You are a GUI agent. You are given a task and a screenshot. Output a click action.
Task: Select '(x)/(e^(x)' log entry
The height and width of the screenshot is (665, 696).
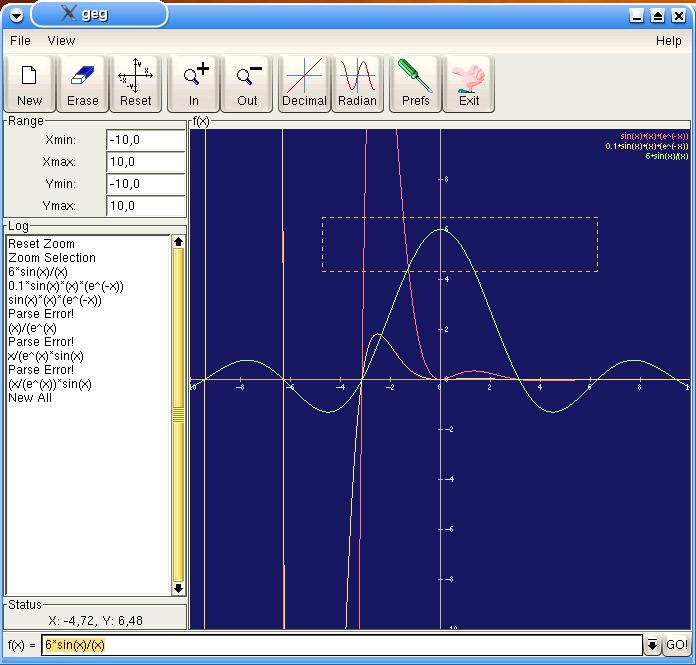point(32,328)
